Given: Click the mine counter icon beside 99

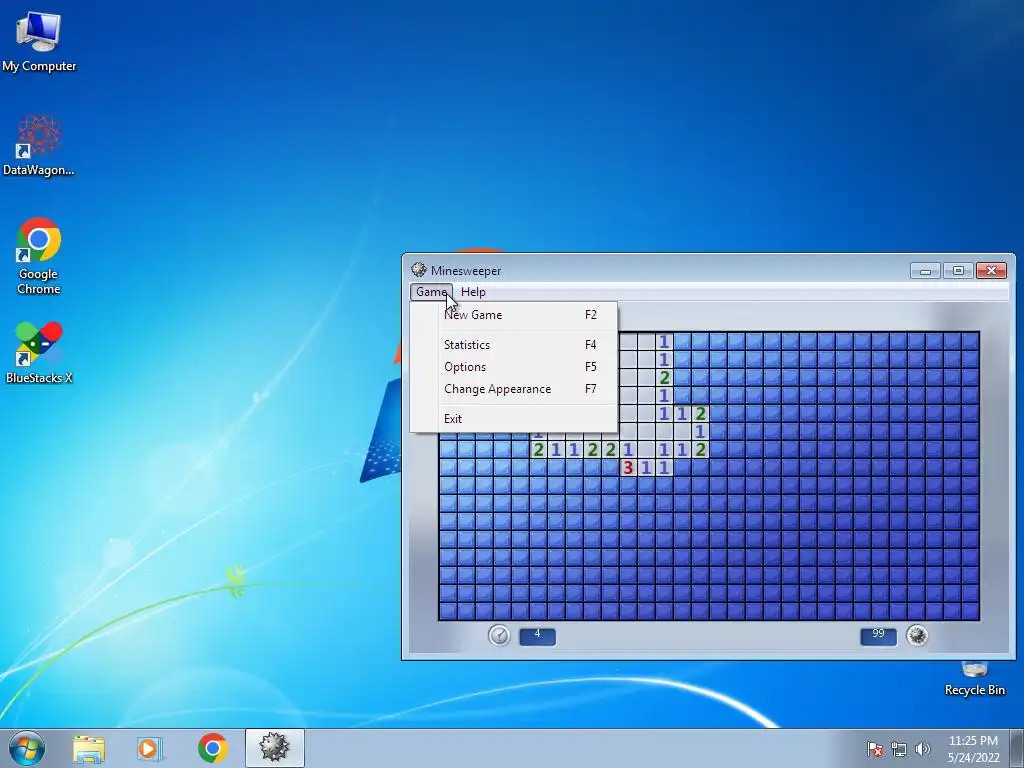Looking at the screenshot, I should coord(917,635).
